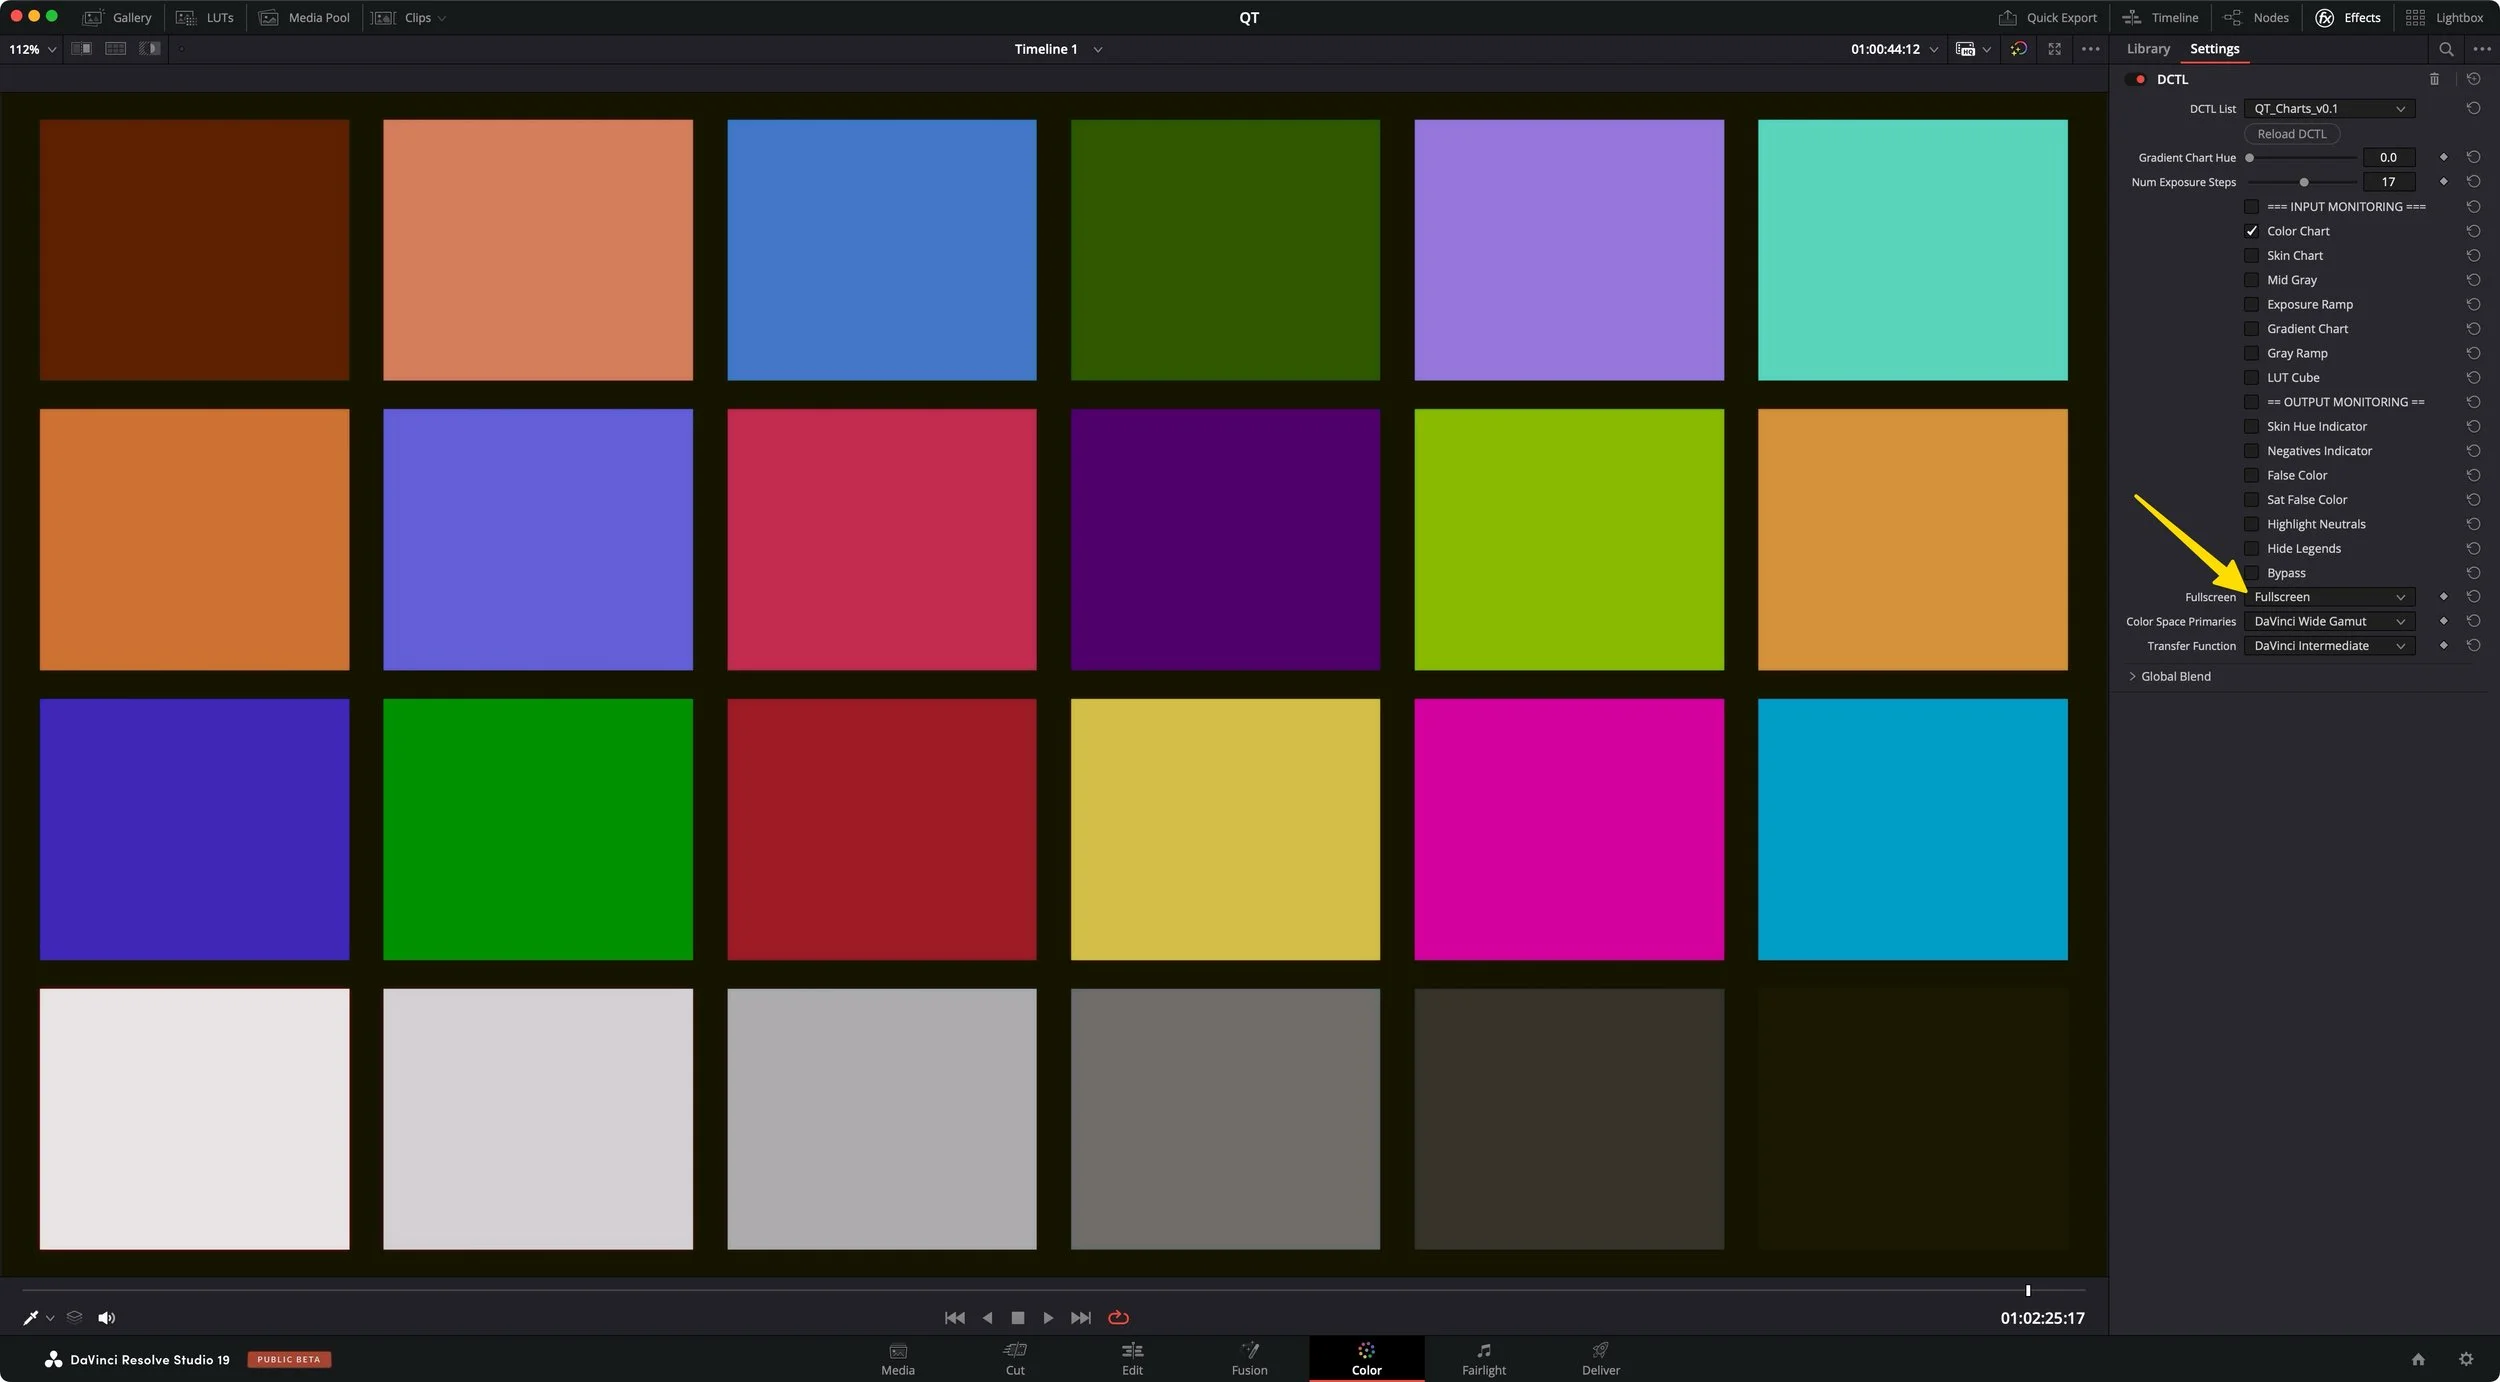Mute audio with the speaker icon

[106, 1318]
